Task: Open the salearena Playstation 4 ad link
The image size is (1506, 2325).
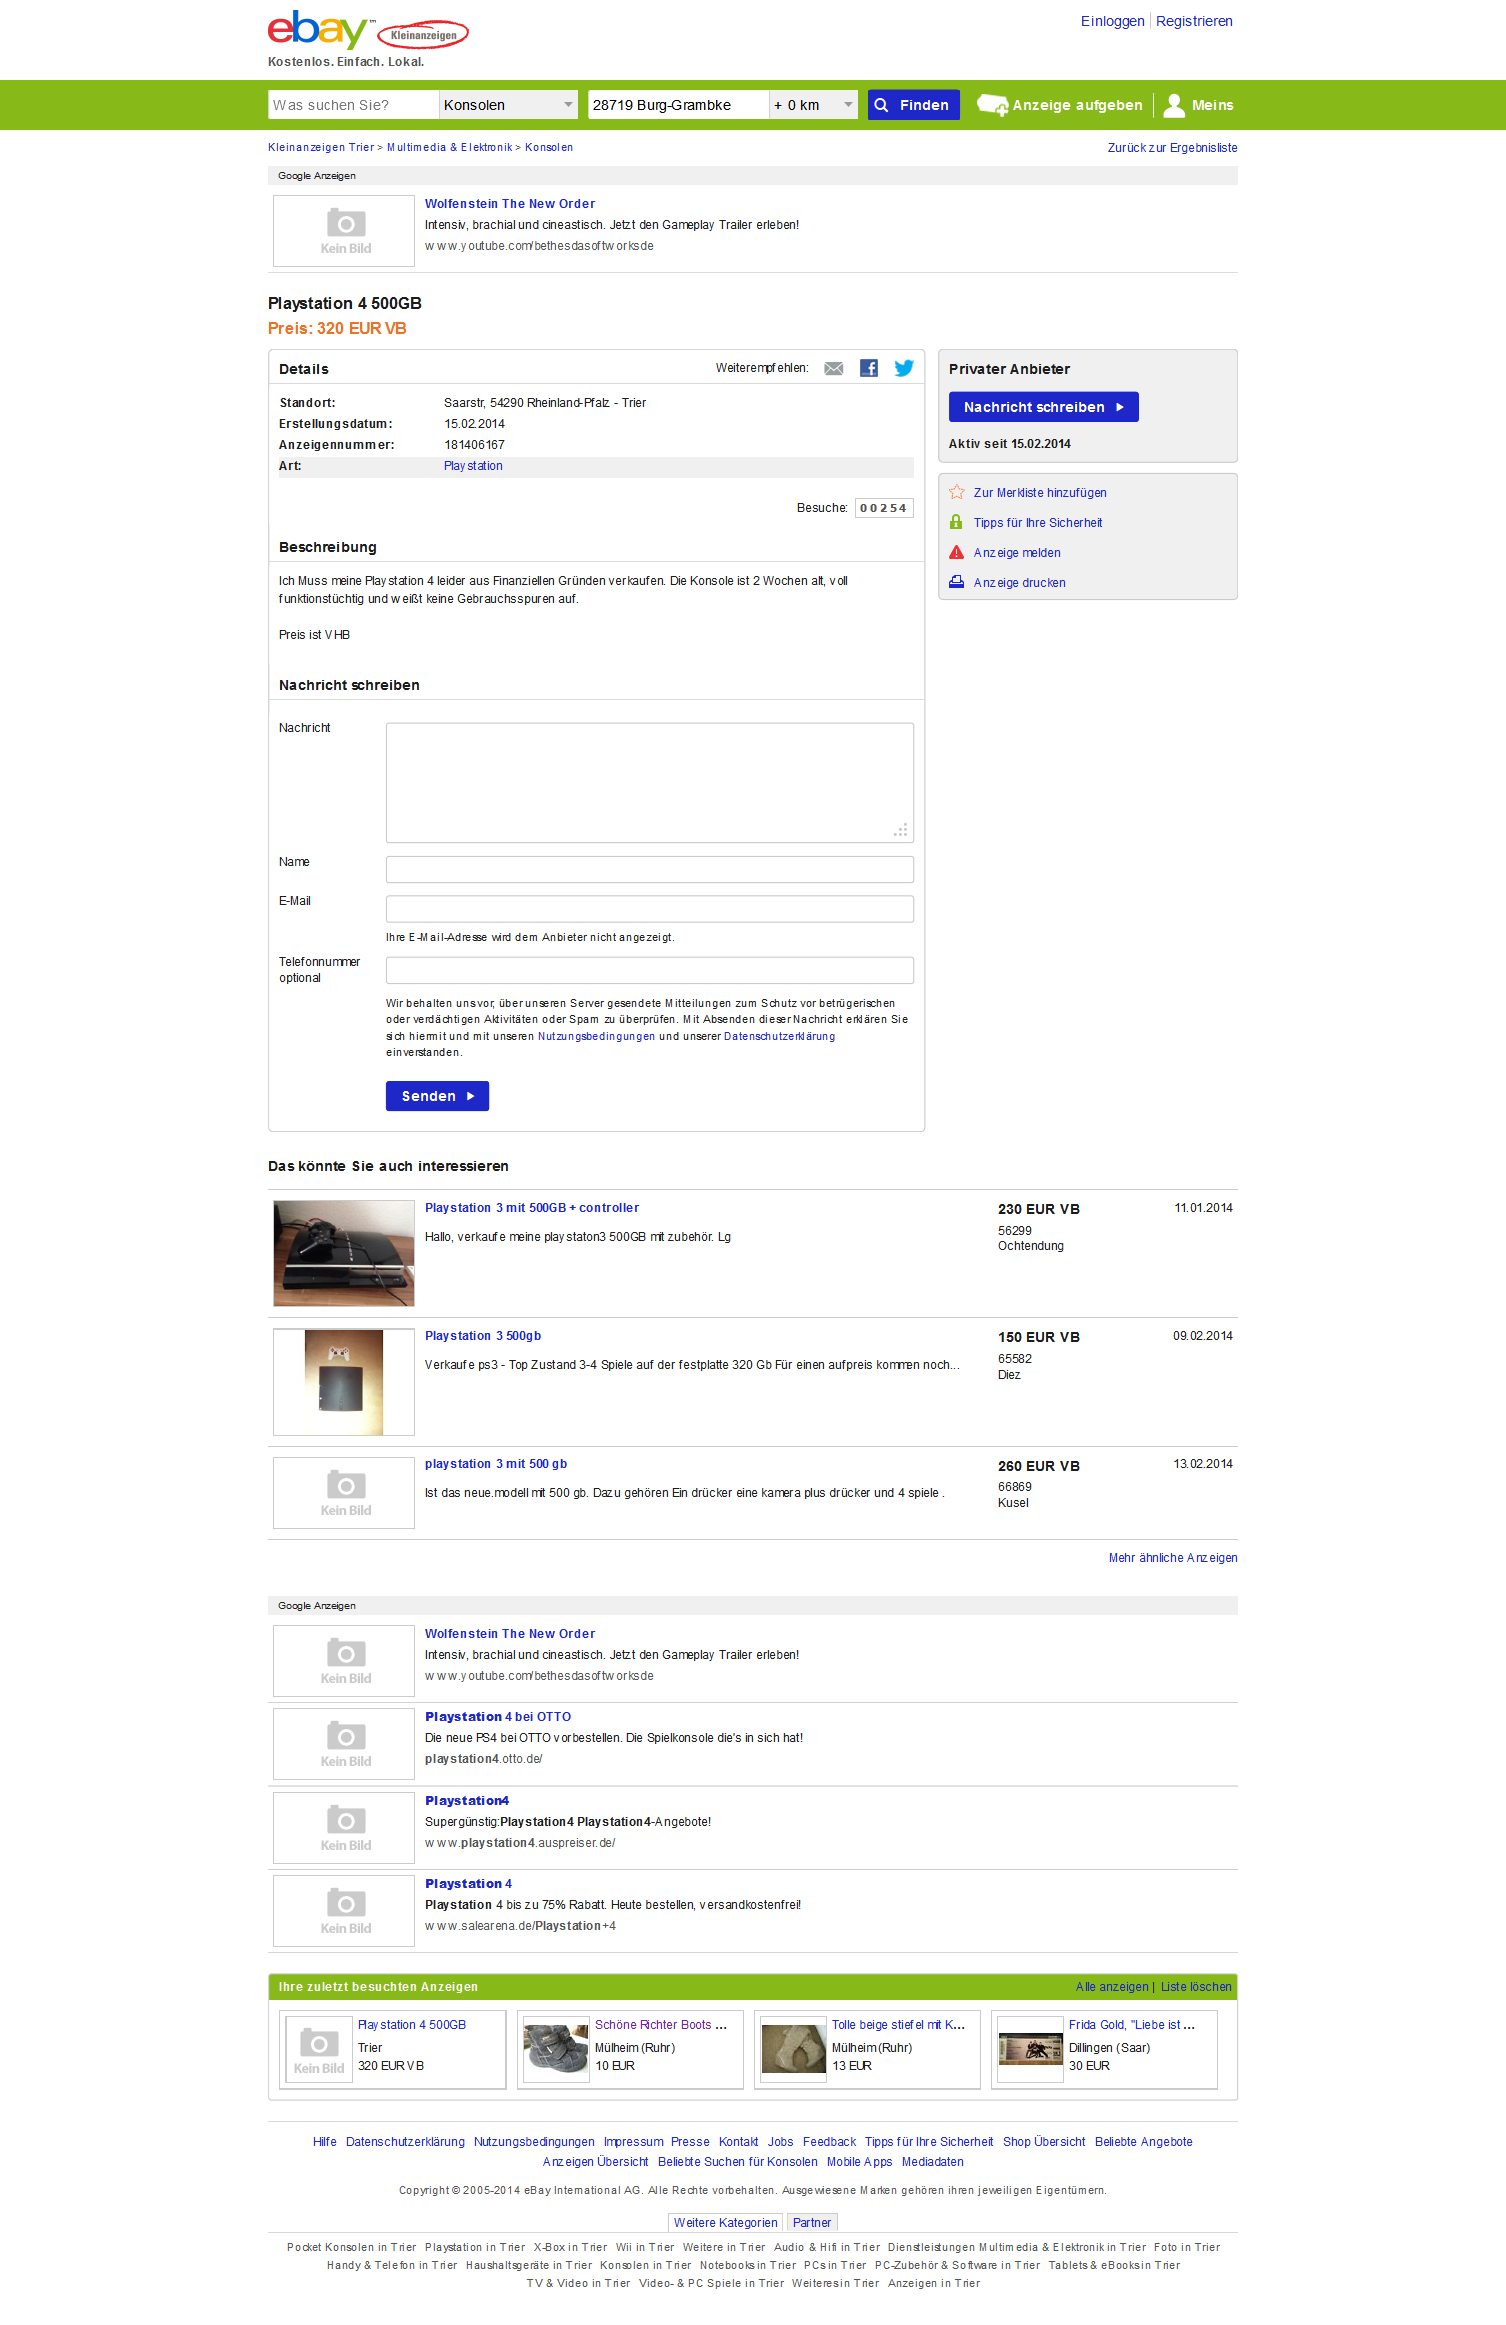Action: (x=468, y=1884)
